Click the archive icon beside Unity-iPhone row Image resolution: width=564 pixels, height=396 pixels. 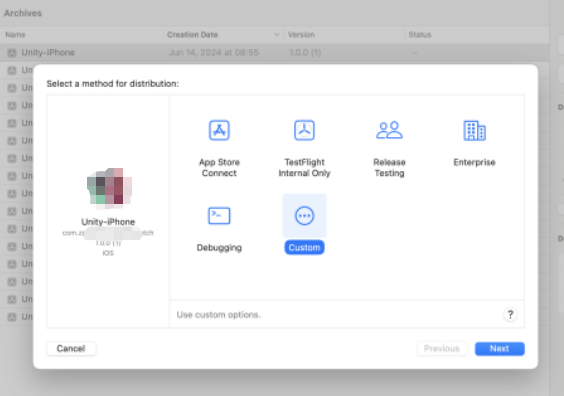tap(12, 53)
